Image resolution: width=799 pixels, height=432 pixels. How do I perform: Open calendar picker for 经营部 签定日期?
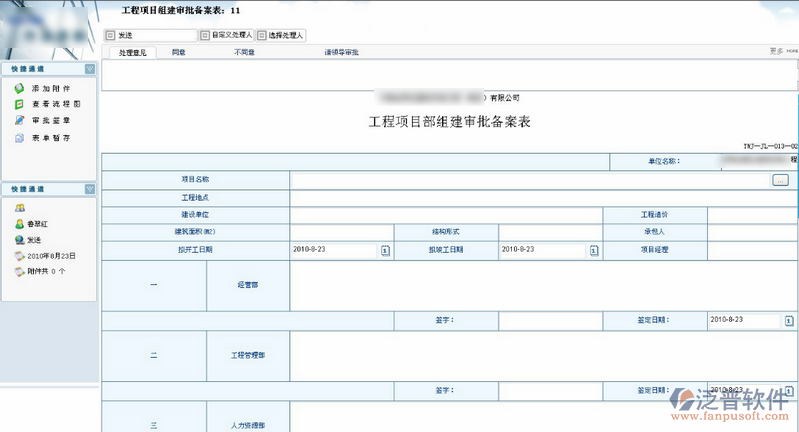790,320
